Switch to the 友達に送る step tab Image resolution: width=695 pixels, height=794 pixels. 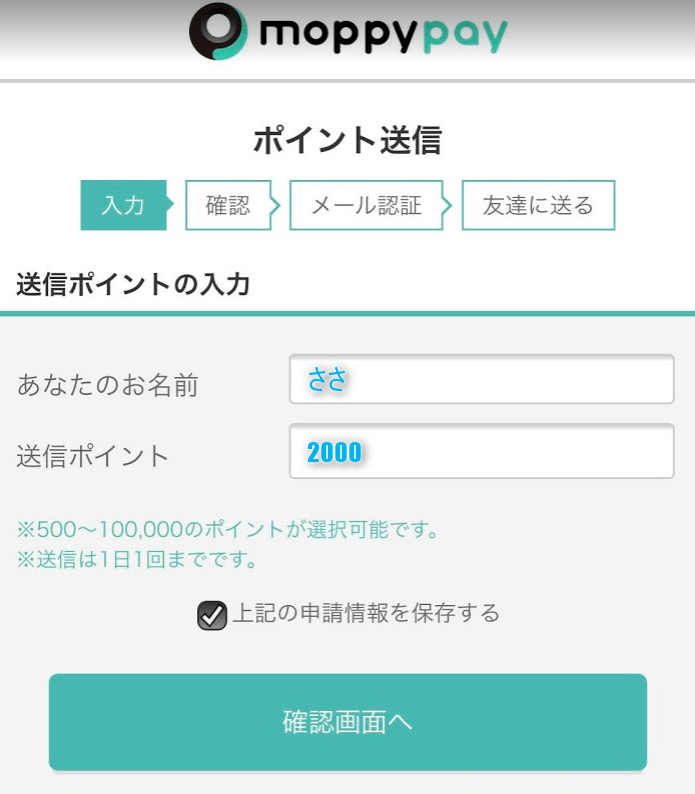(538, 206)
